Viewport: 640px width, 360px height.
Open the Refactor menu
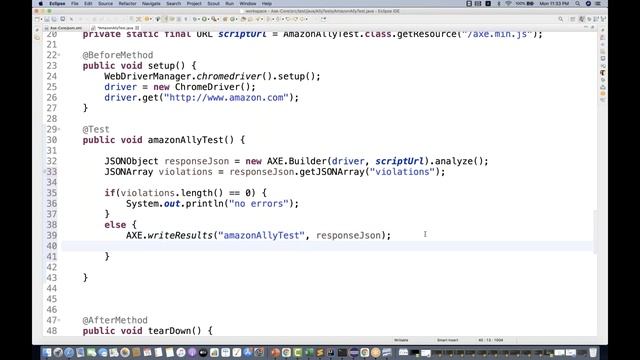point(127,3)
